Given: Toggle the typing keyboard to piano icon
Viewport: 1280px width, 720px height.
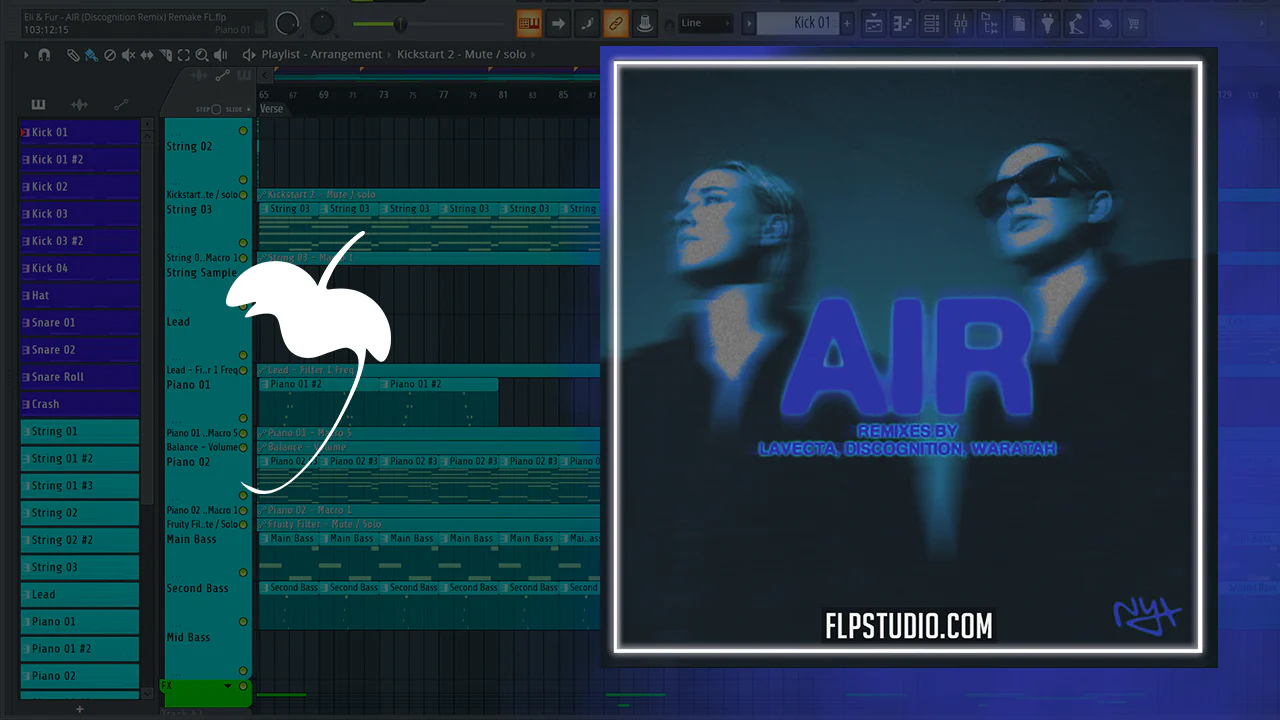Looking at the screenshot, I should 529,23.
